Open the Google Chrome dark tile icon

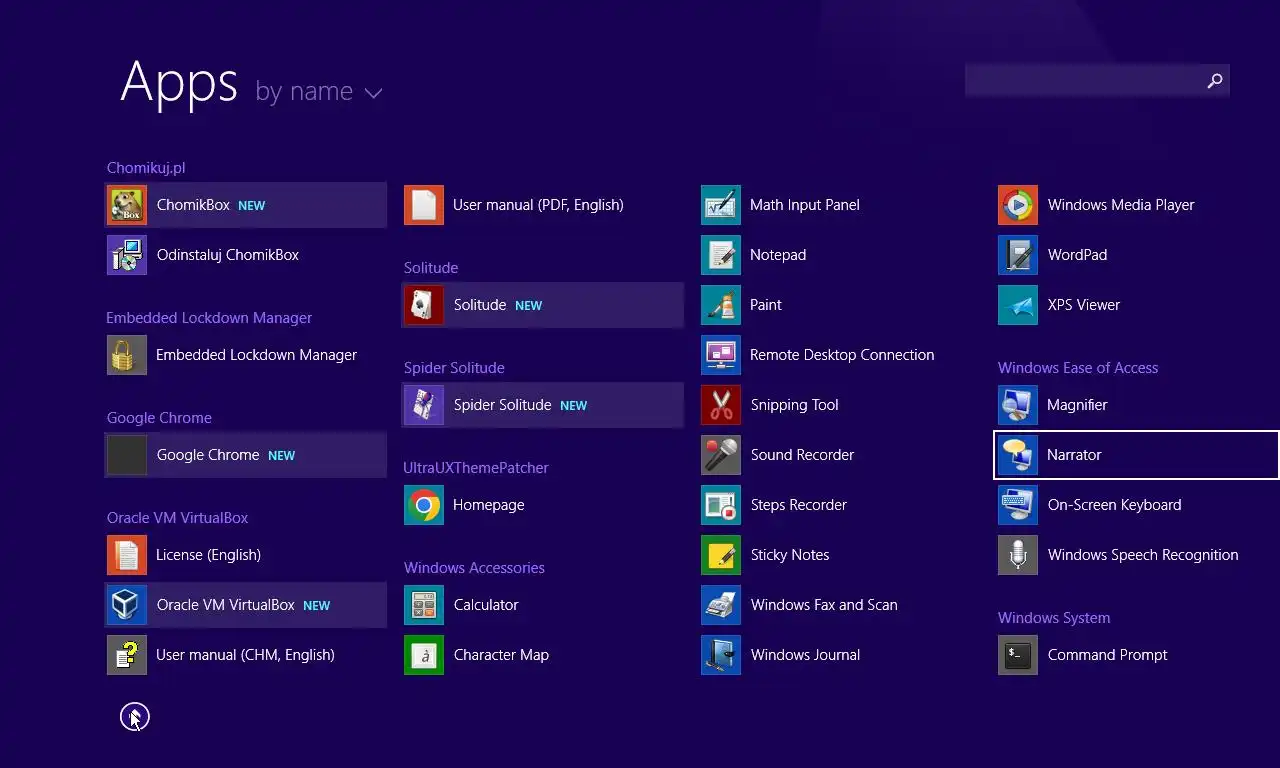(127, 455)
